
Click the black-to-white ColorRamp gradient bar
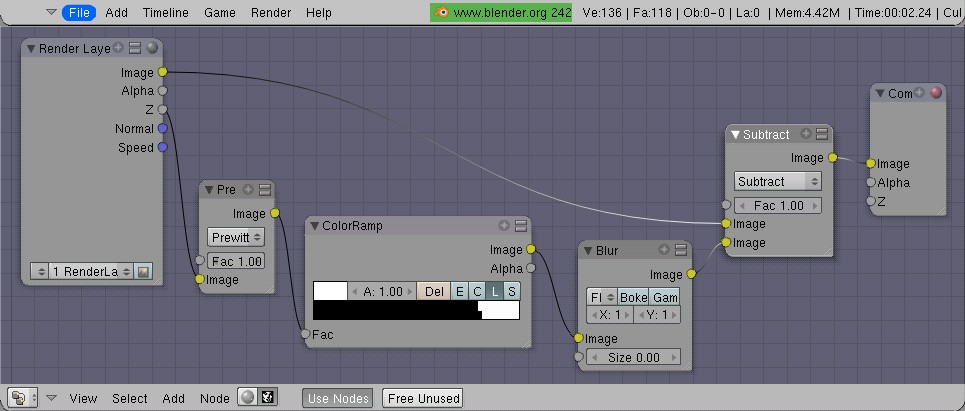click(x=417, y=310)
